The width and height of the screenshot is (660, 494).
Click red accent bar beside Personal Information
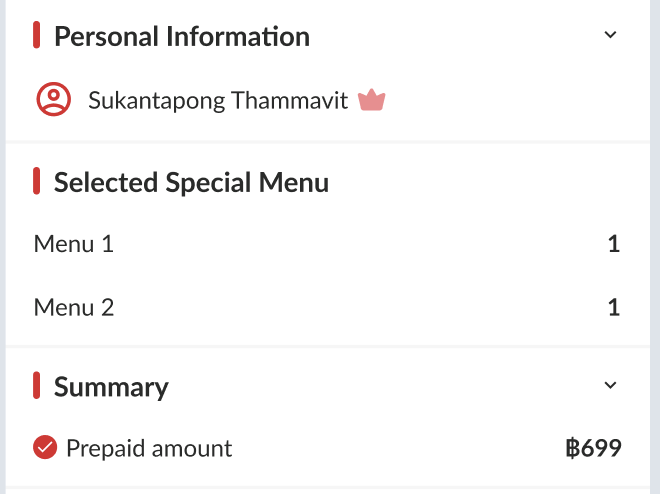(x=37, y=36)
